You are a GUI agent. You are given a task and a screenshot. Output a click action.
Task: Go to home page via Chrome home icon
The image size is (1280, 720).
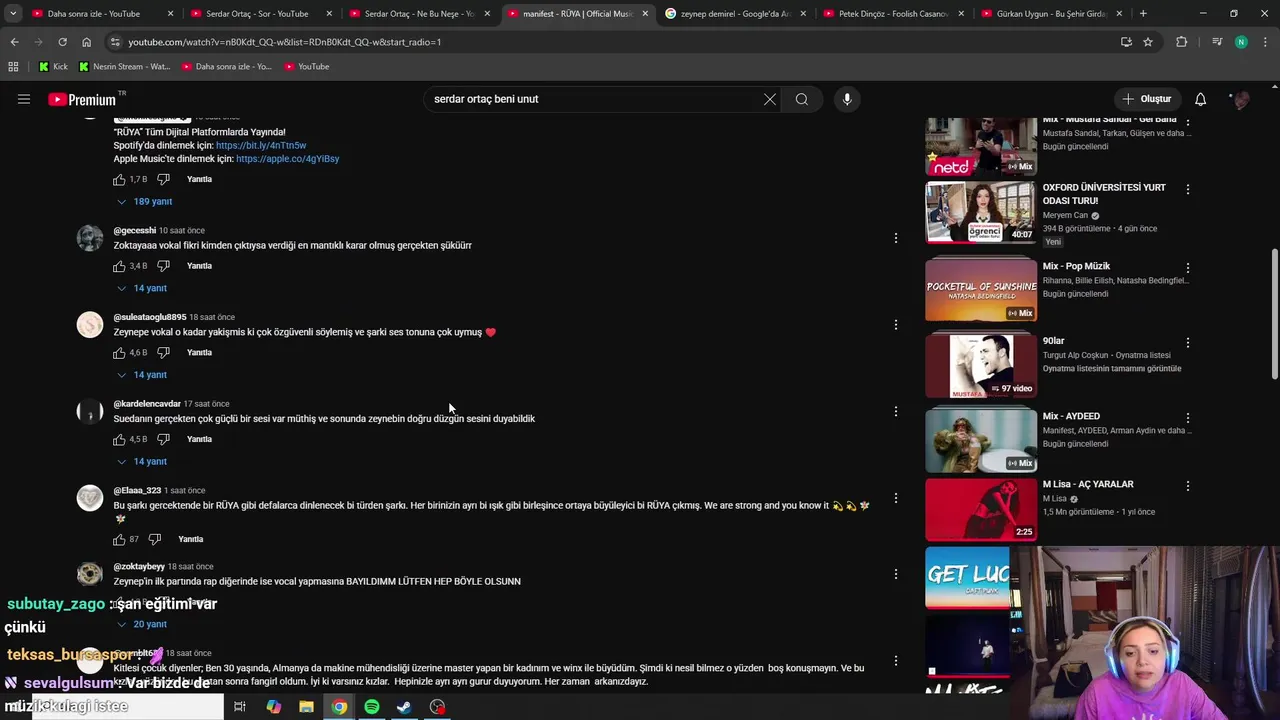pyautogui.click(x=86, y=42)
